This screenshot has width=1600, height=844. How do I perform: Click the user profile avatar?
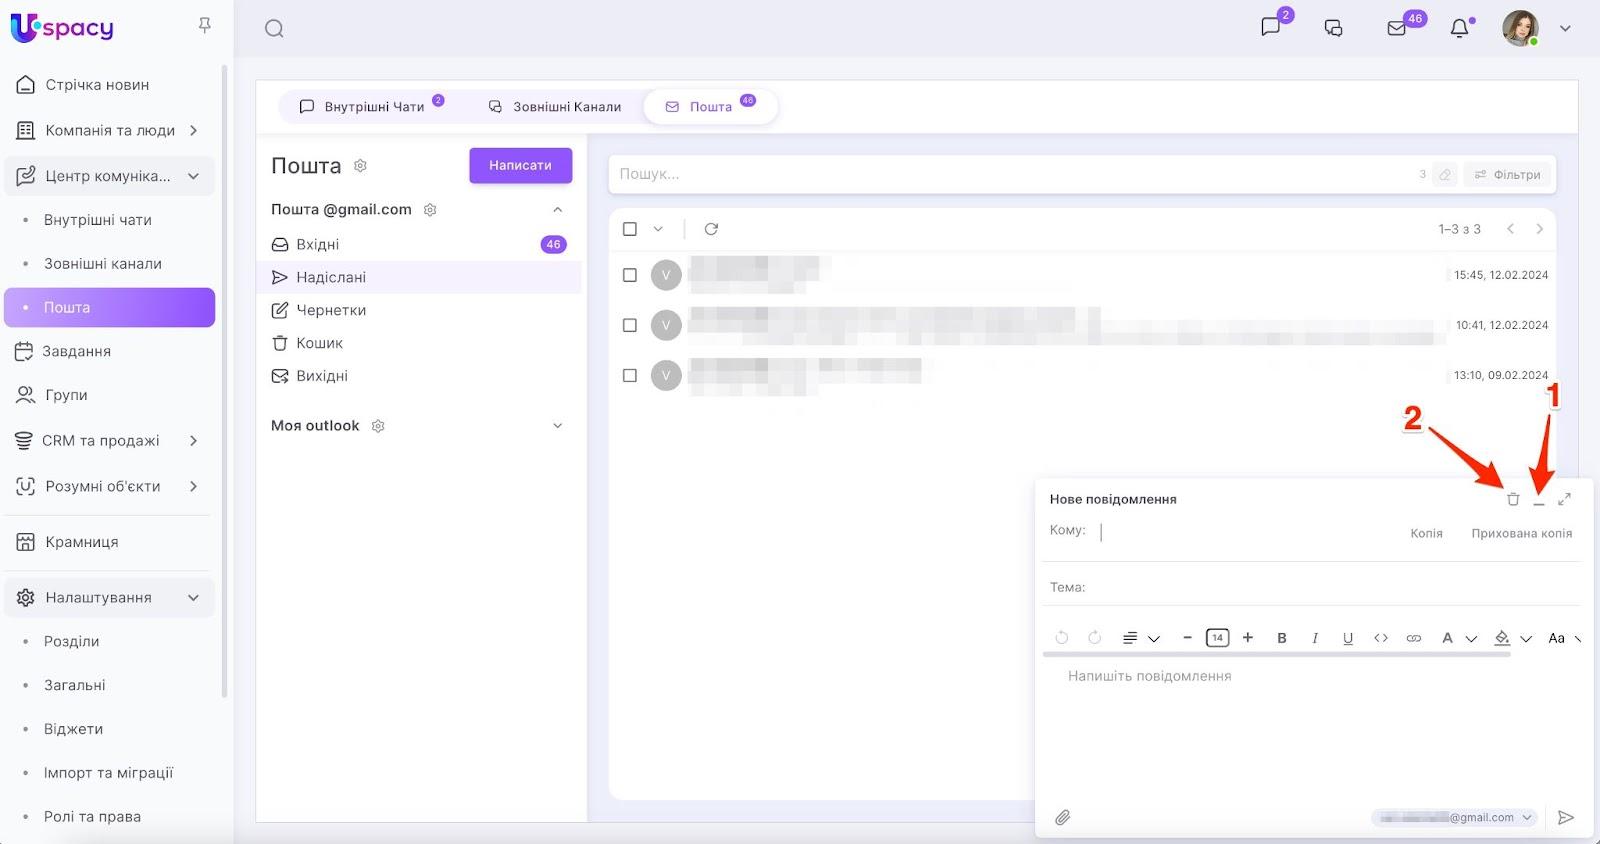pyautogui.click(x=1520, y=28)
